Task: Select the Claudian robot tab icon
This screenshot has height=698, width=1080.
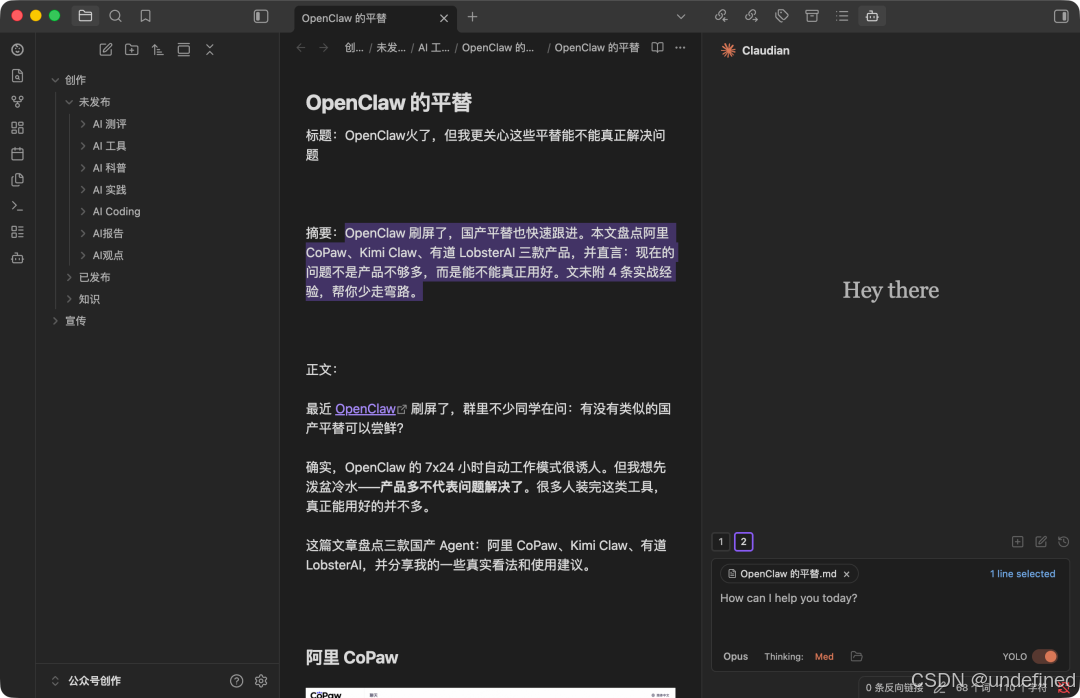Action: point(872,16)
